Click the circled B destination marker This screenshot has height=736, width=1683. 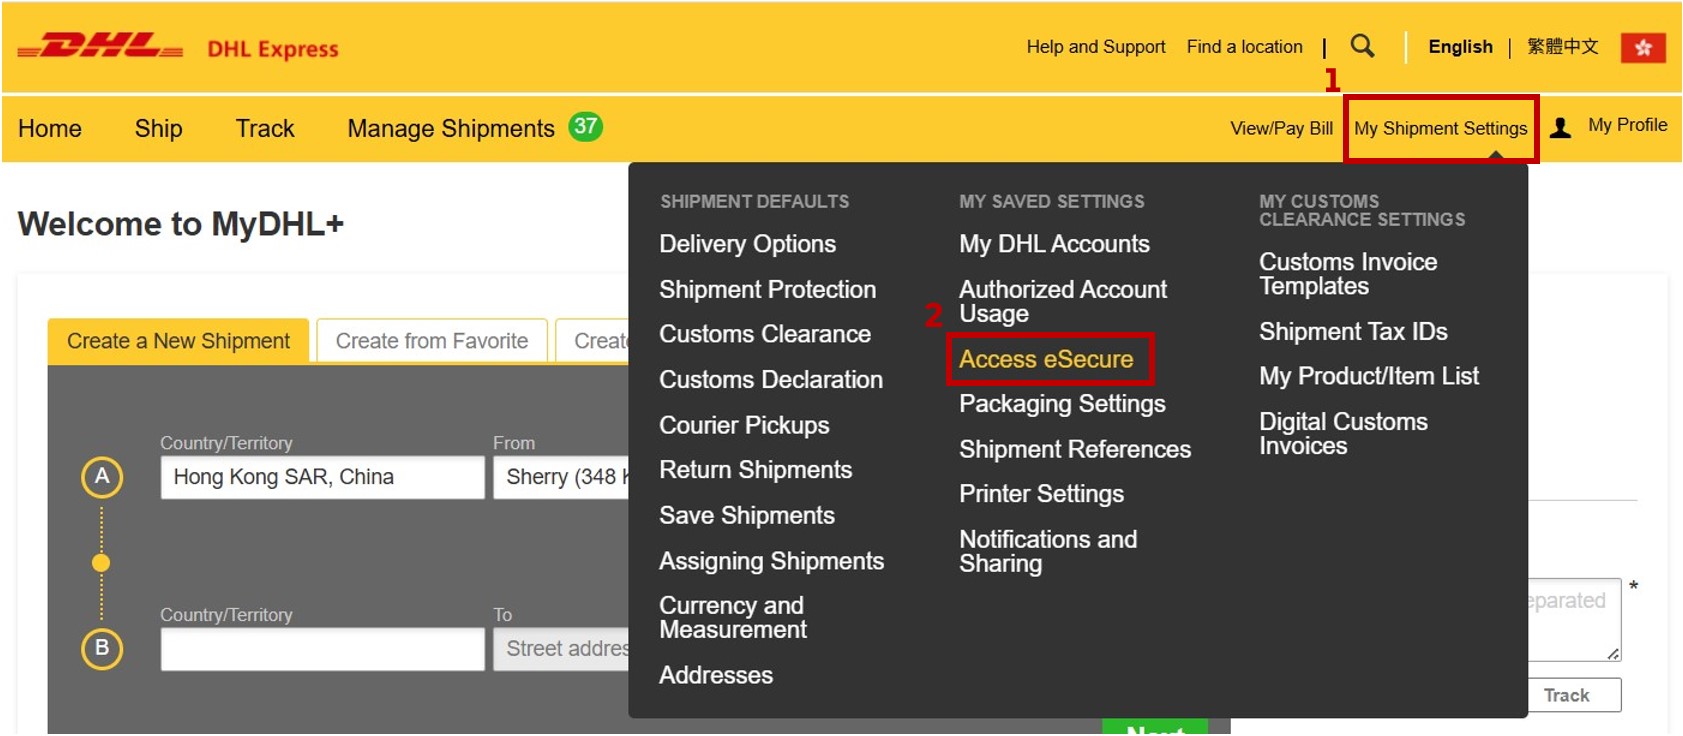[102, 648]
